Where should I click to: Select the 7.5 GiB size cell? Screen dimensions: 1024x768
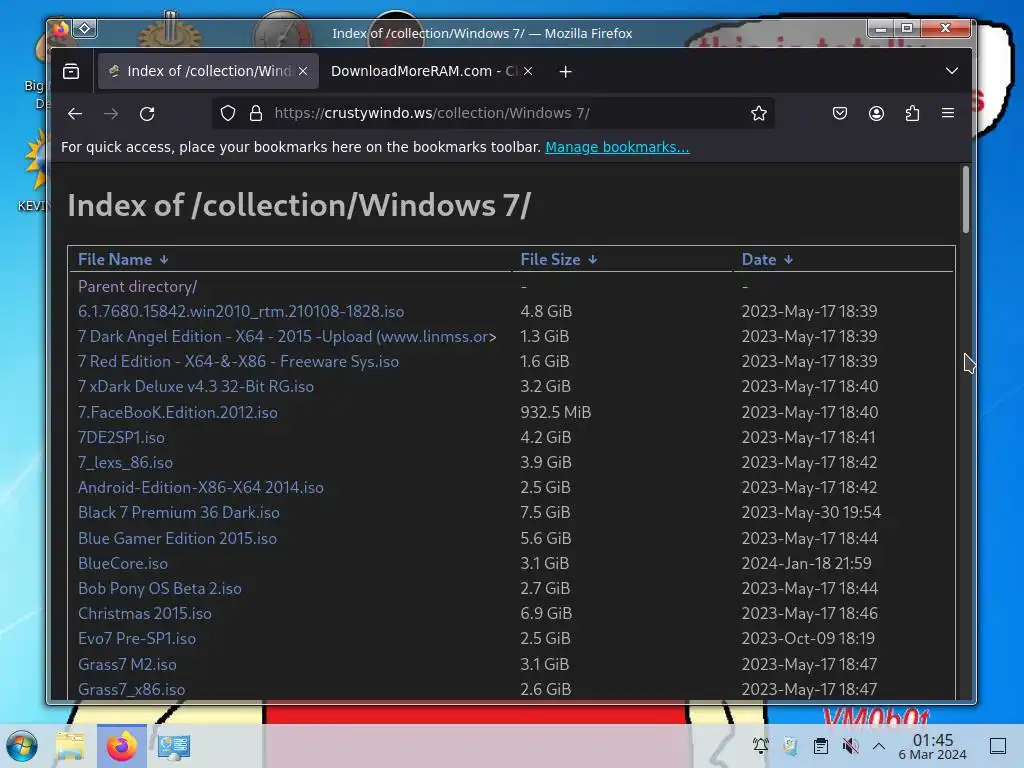pos(545,513)
